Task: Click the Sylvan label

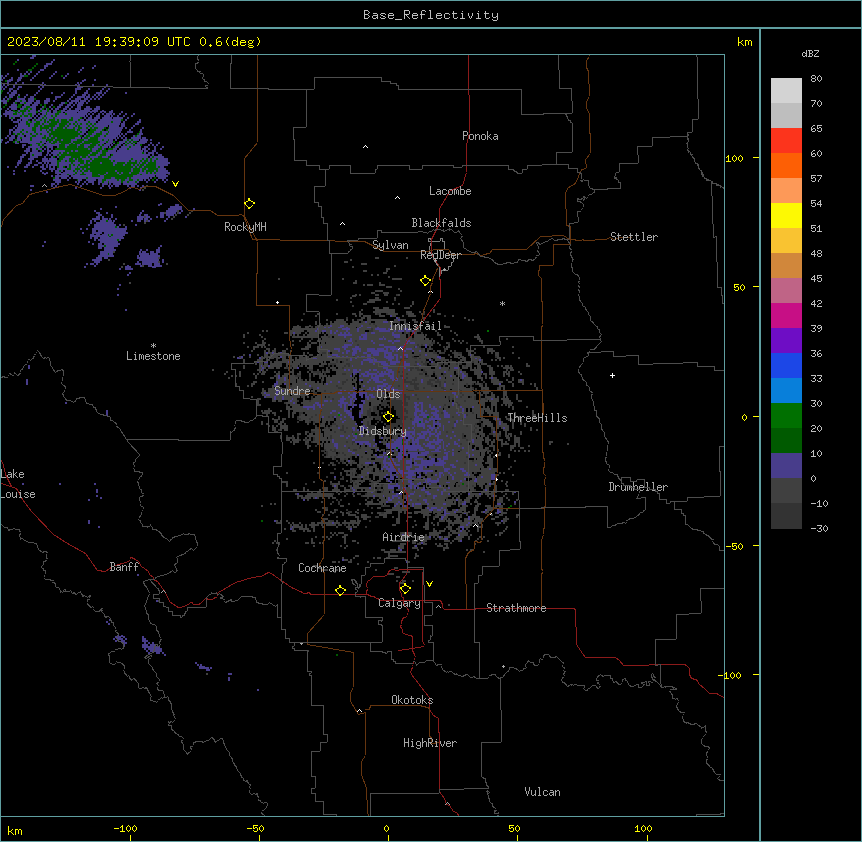Action: point(390,245)
